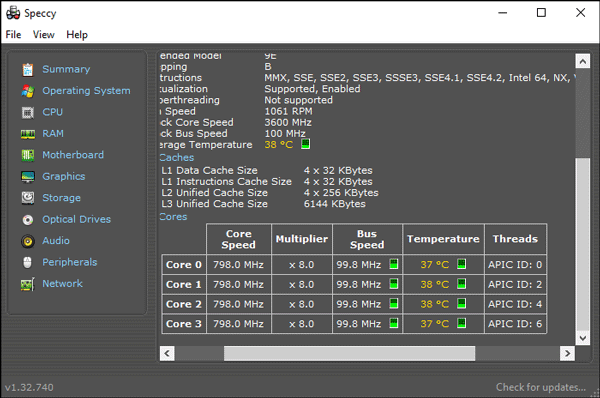Click the Bus Speed column header

click(367, 239)
